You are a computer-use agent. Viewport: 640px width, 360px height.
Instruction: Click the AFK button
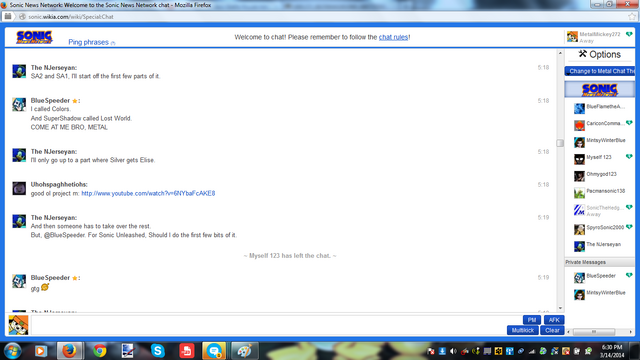554,320
